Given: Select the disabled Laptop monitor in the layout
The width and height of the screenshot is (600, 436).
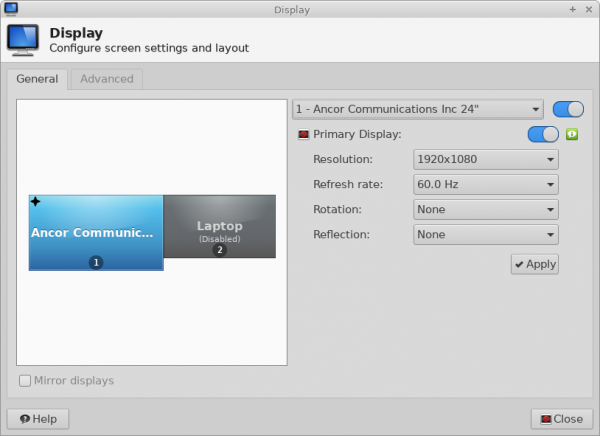Looking at the screenshot, I should point(220,226).
